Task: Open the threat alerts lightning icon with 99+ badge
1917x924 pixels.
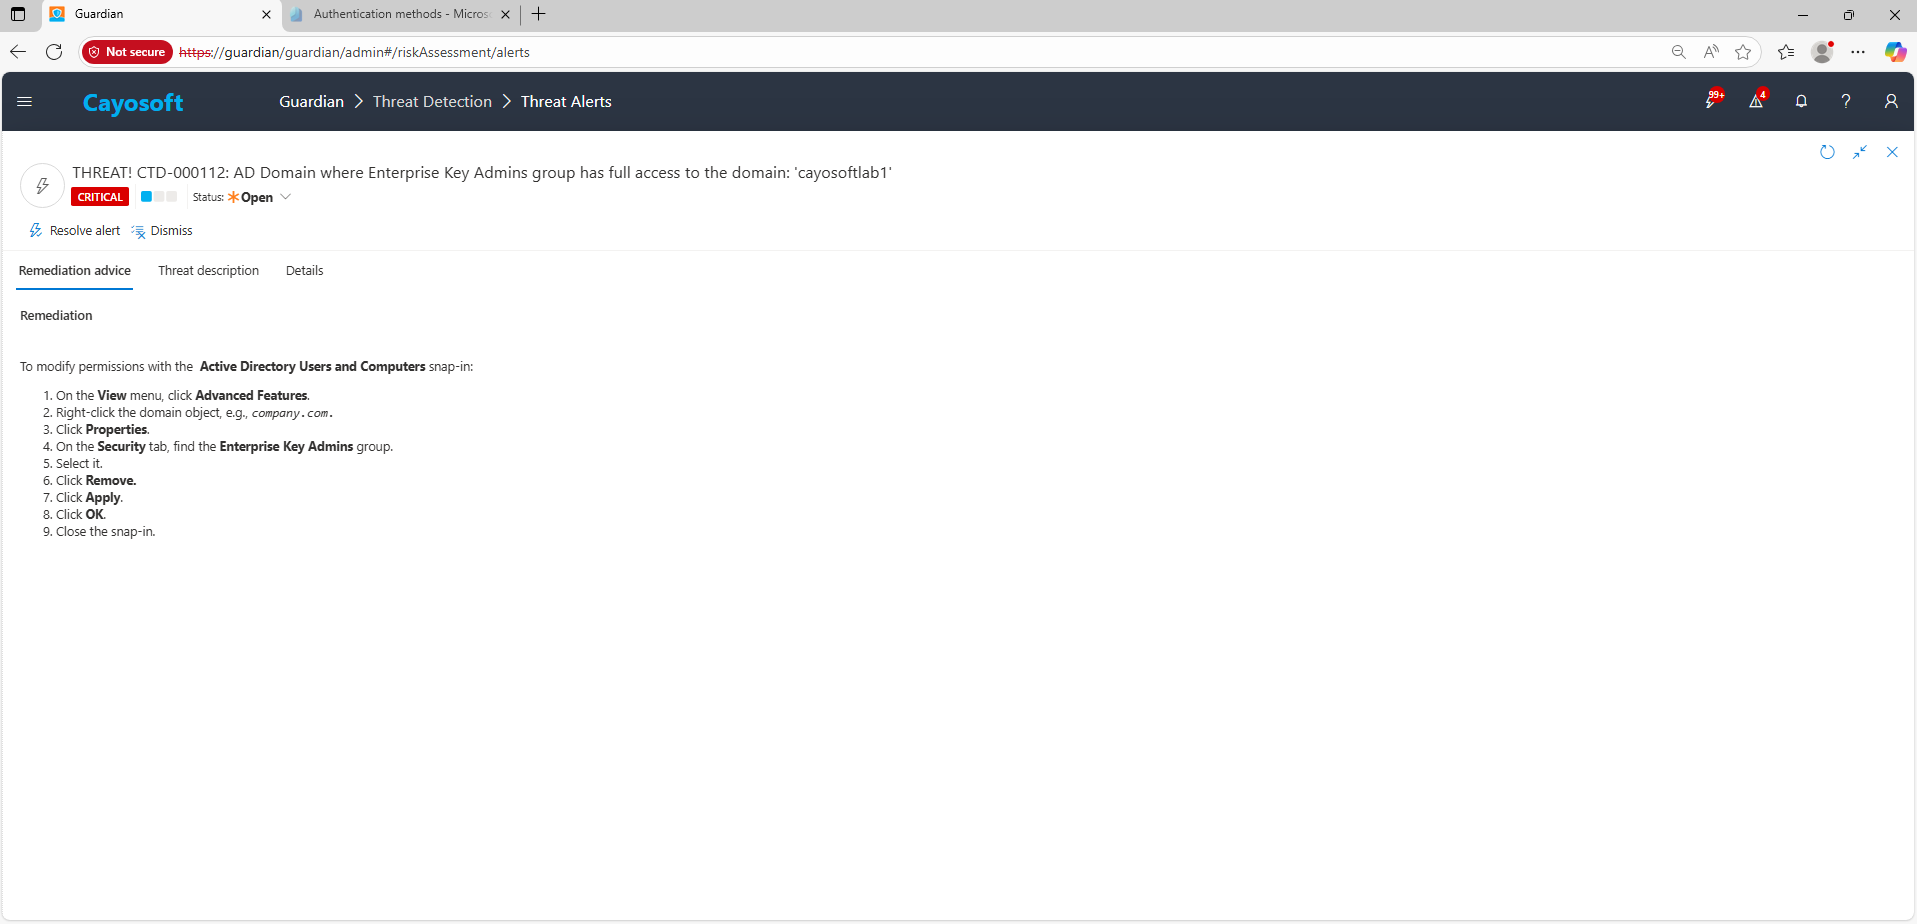Action: point(1711,101)
